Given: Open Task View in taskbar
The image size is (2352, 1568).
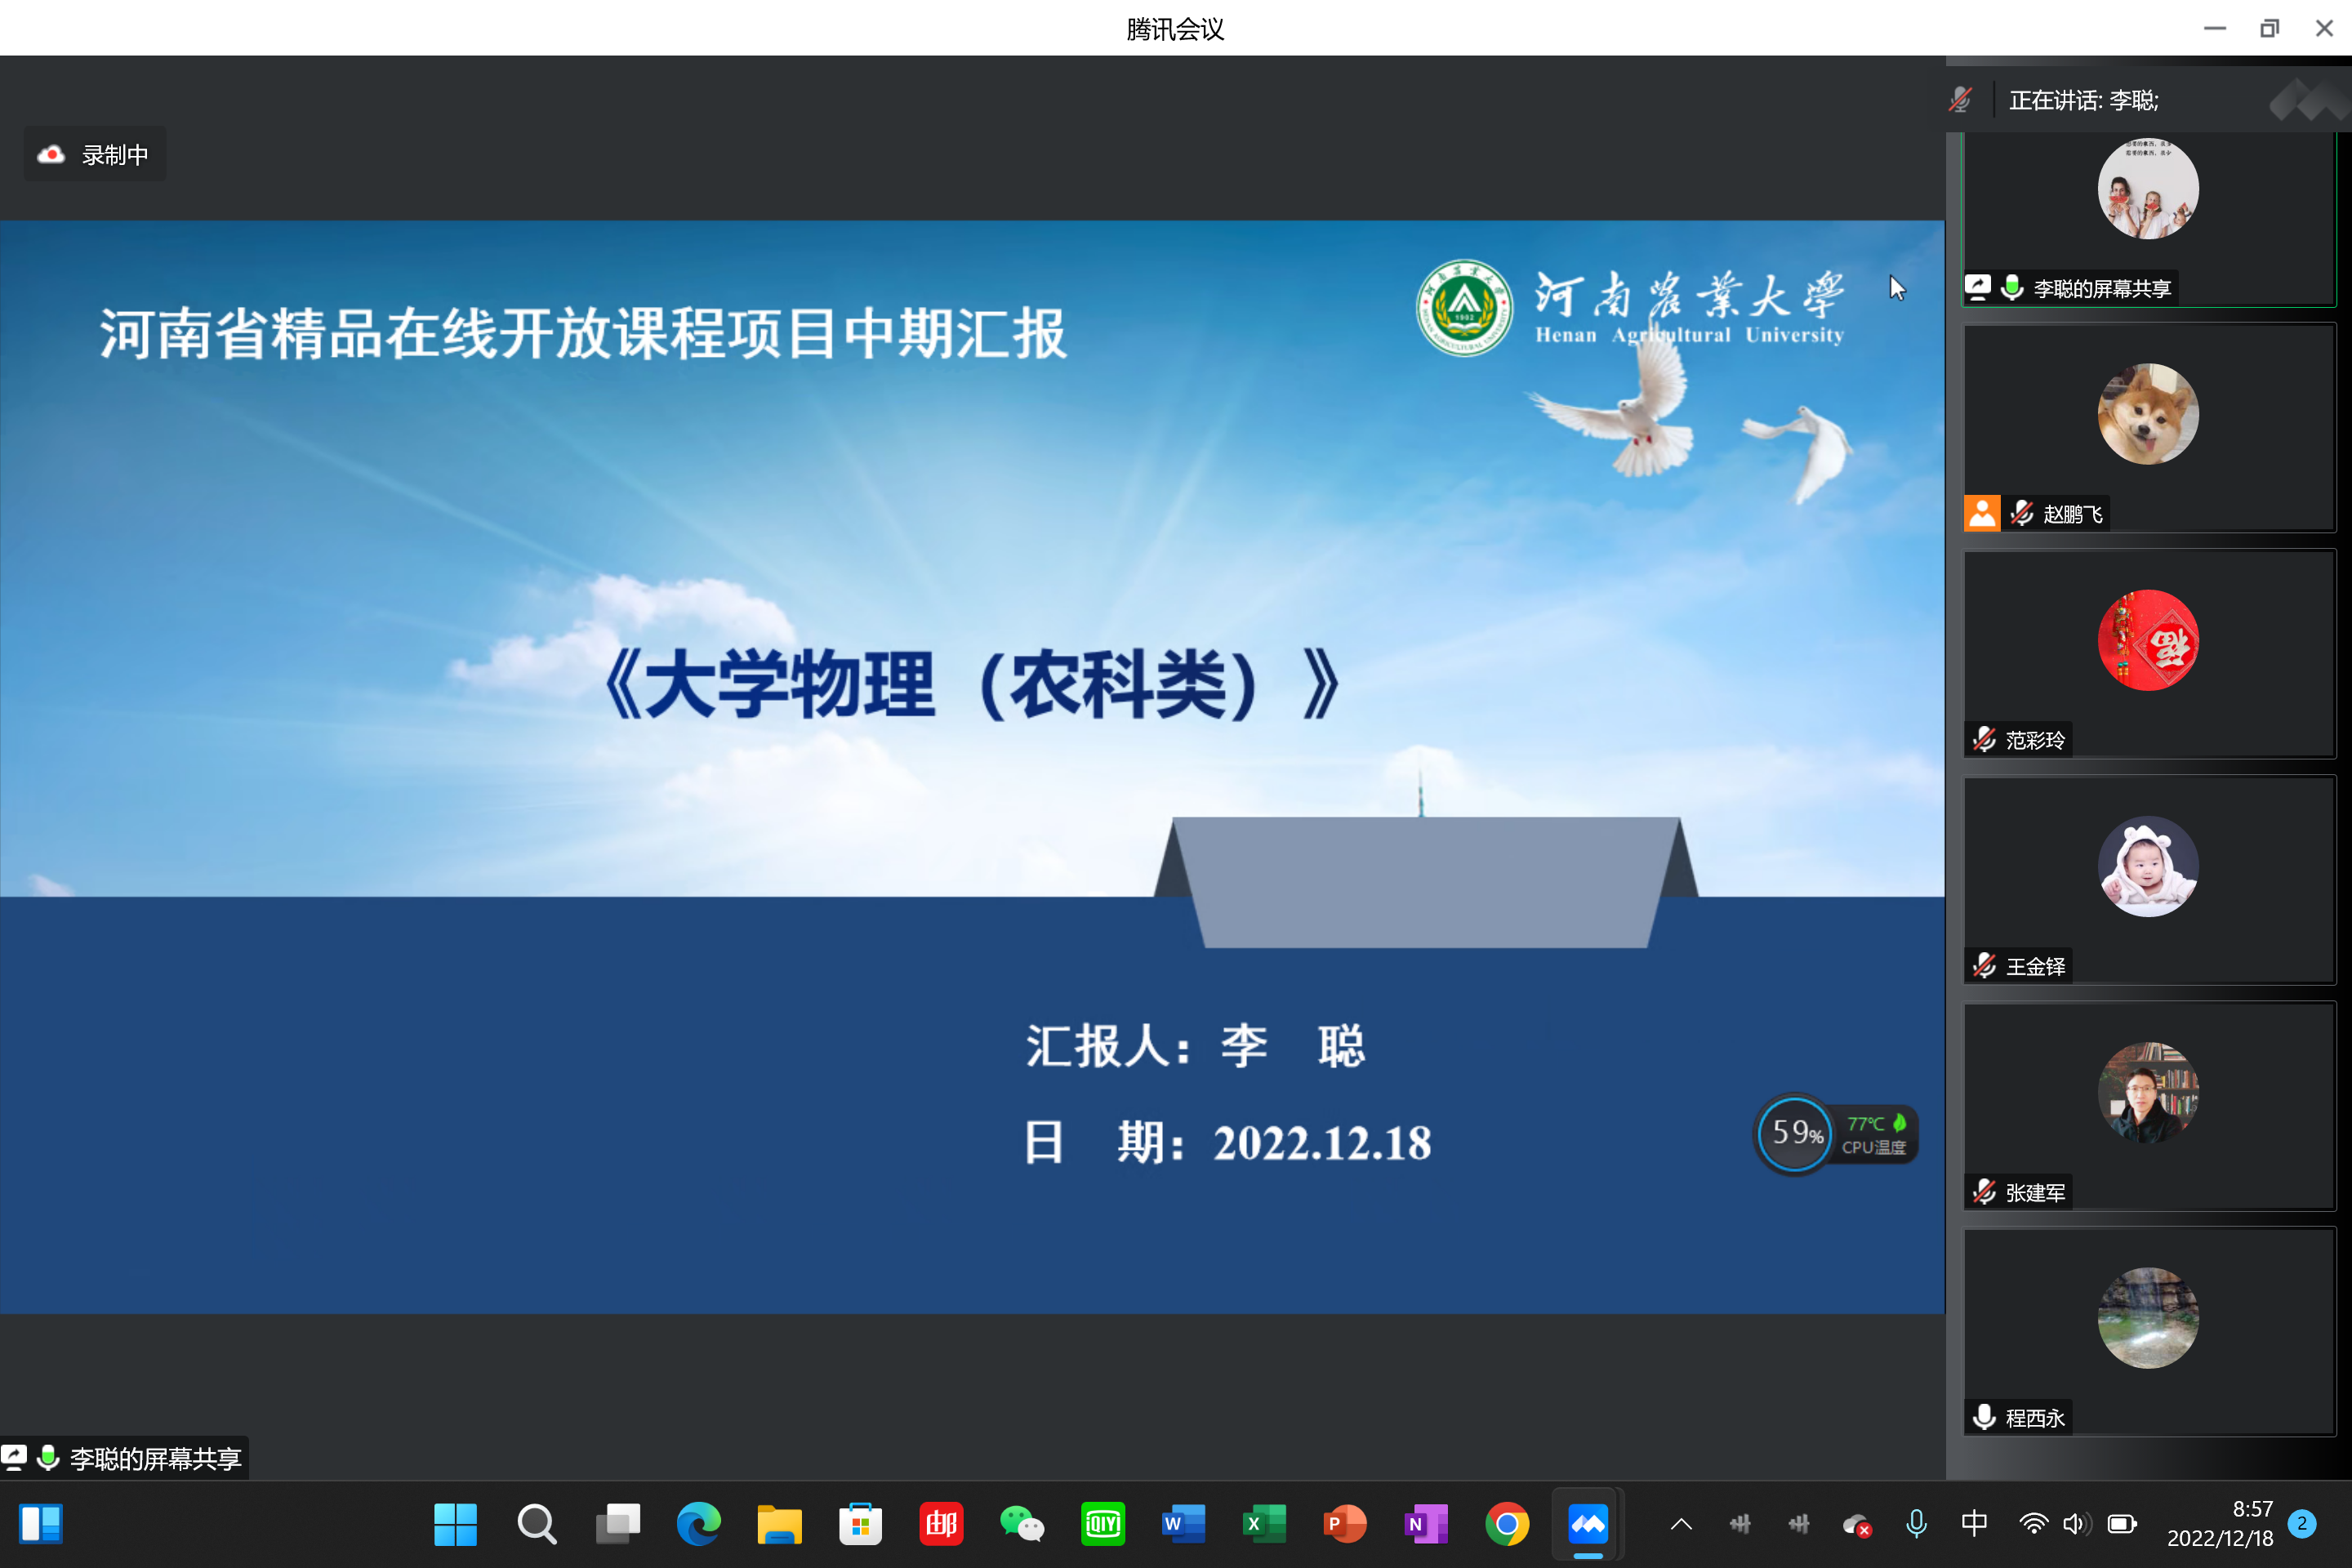Looking at the screenshot, I should 618,1524.
